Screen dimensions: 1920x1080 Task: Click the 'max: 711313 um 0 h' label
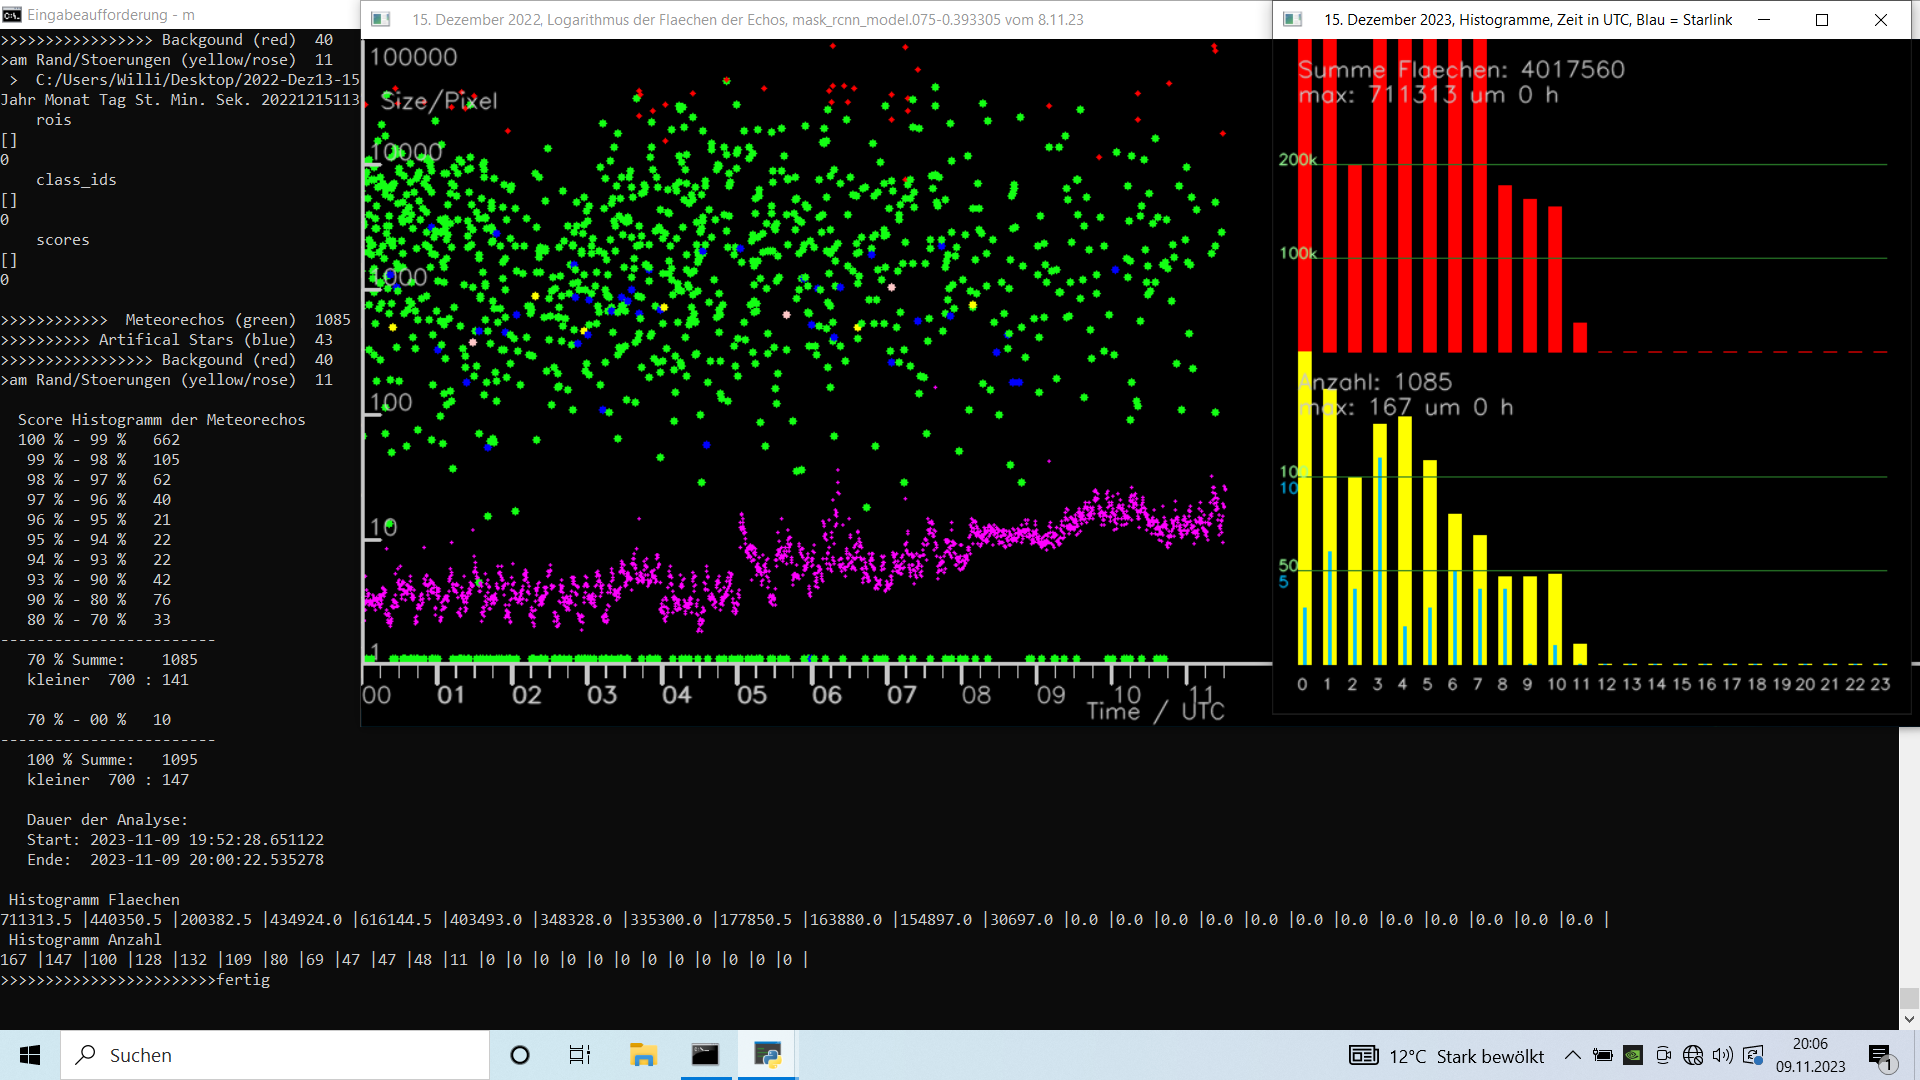point(1428,95)
